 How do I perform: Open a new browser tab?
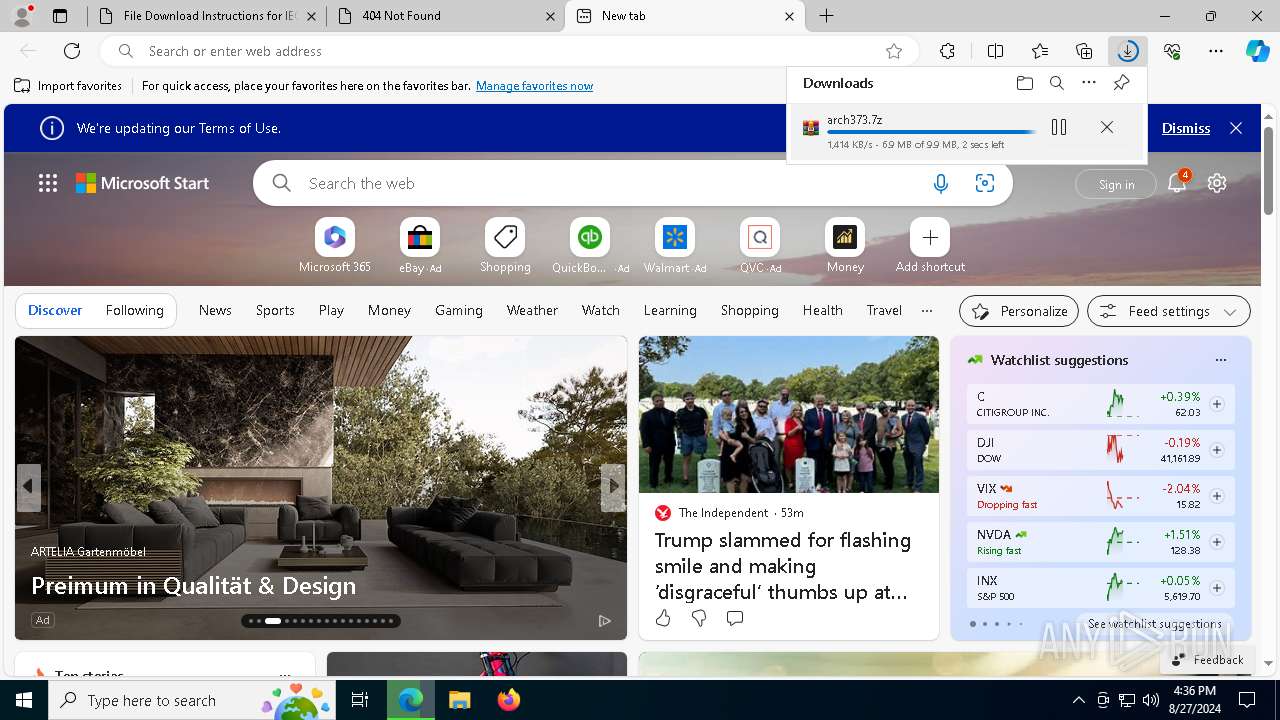[827, 16]
